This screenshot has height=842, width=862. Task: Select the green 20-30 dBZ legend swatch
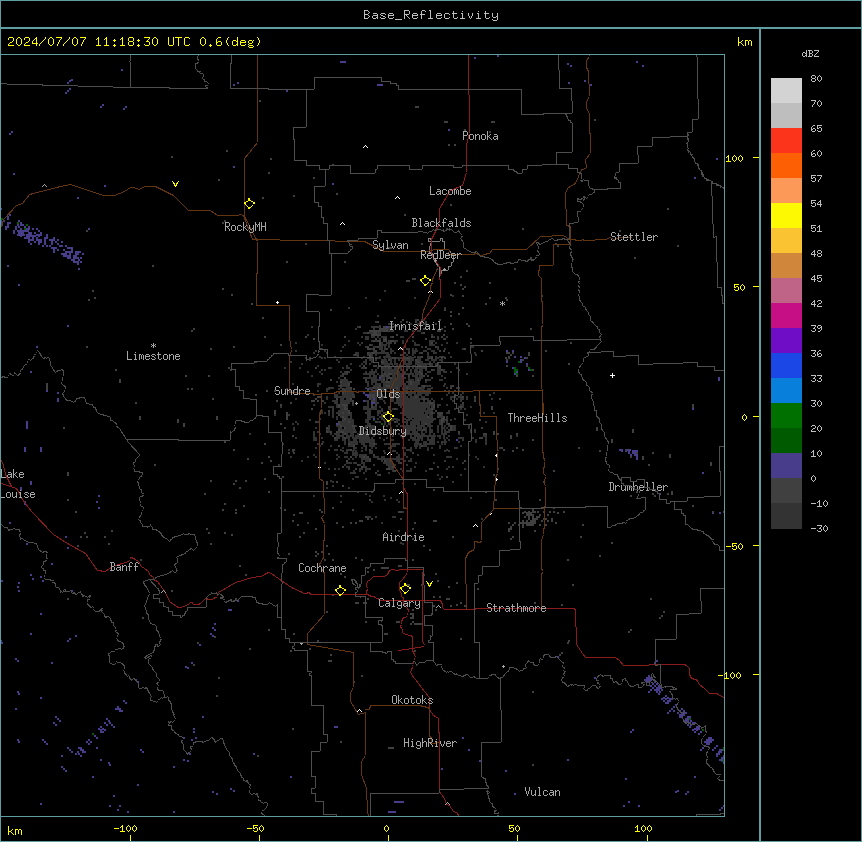click(x=786, y=416)
